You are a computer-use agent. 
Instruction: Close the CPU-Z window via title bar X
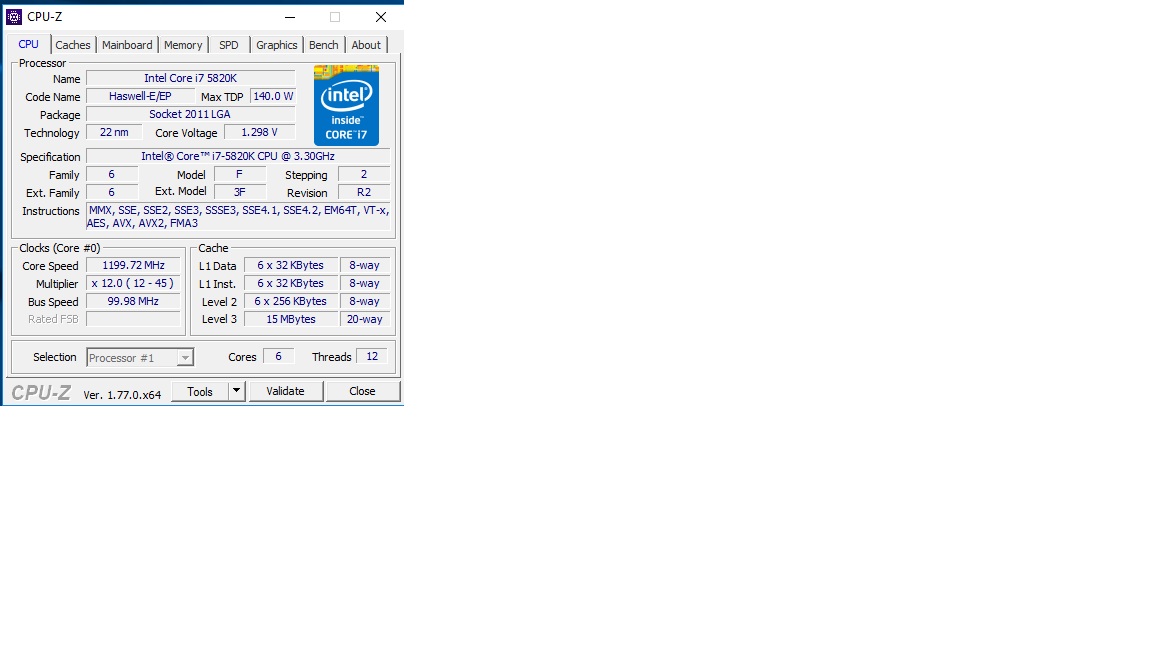pos(381,16)
